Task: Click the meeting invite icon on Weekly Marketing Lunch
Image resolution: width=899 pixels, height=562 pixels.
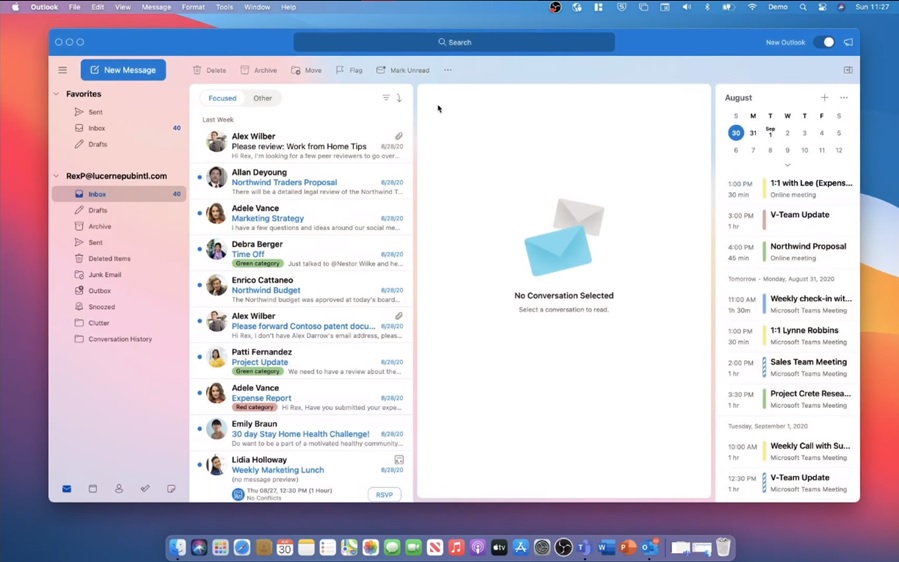Action: 399,459
